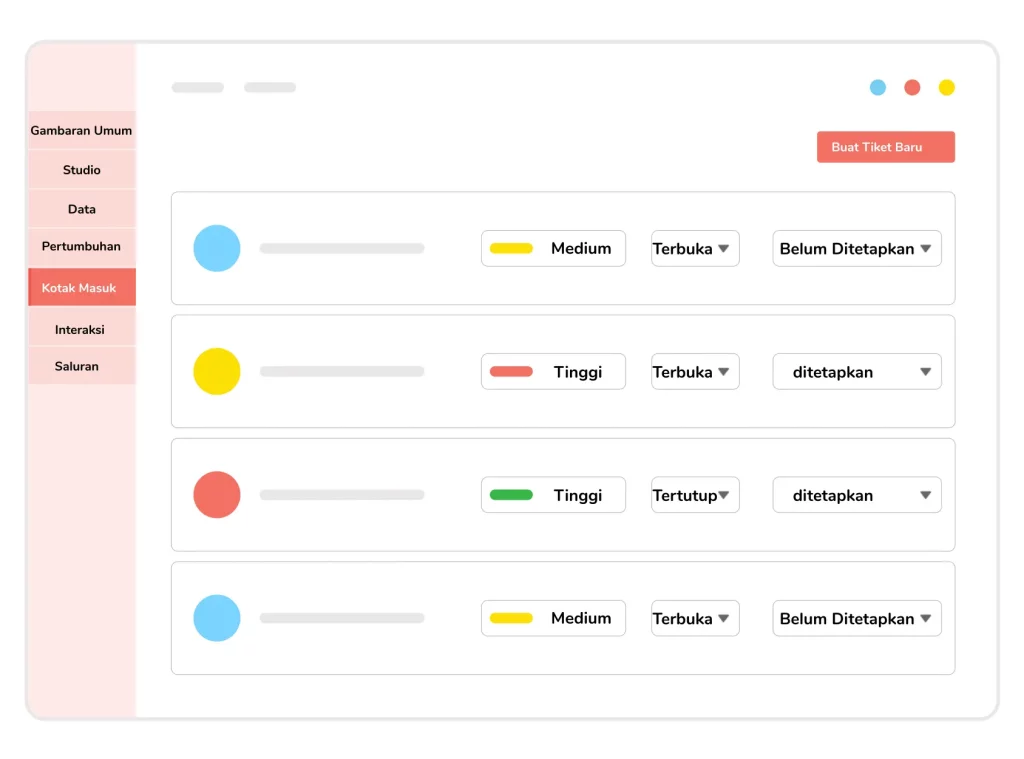The width and height of the screenshot is (1024, 759).
Task: Expand the Belum Ditetapkan dropdown in the last ticket
Action: [857, 619]
